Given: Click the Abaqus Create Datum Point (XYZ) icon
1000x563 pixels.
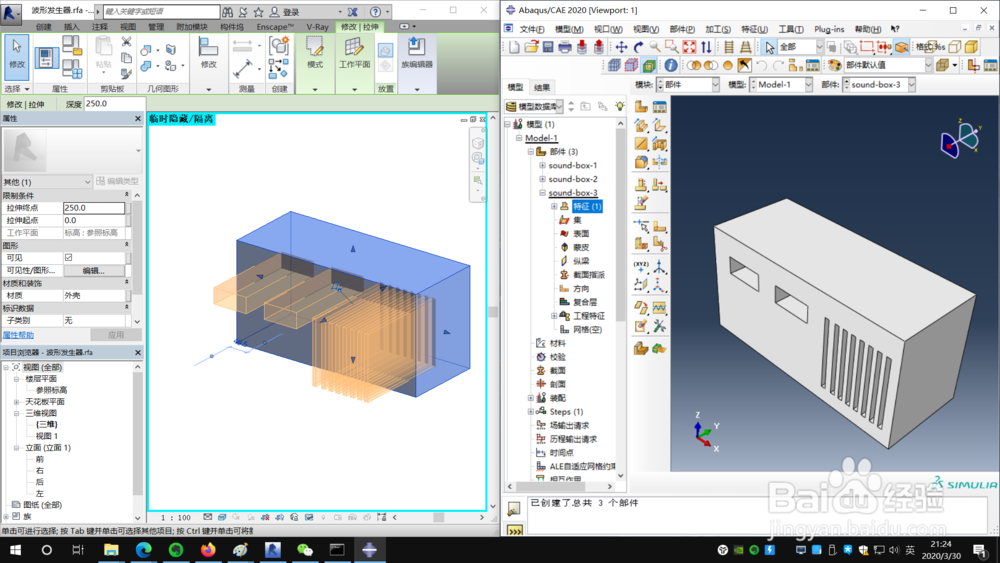Looking at the screenshot, I should (x=641, y=267).
